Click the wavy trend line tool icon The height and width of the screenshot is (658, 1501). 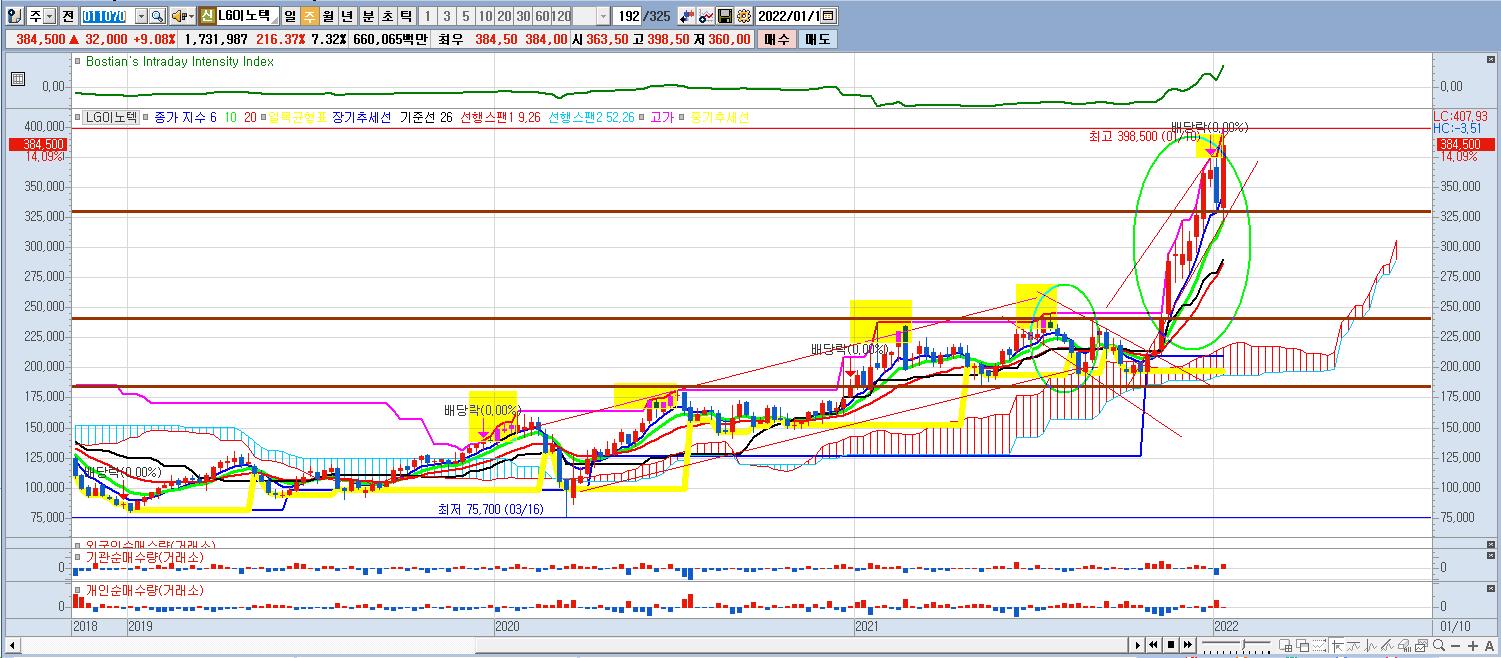pos(1352,645)
